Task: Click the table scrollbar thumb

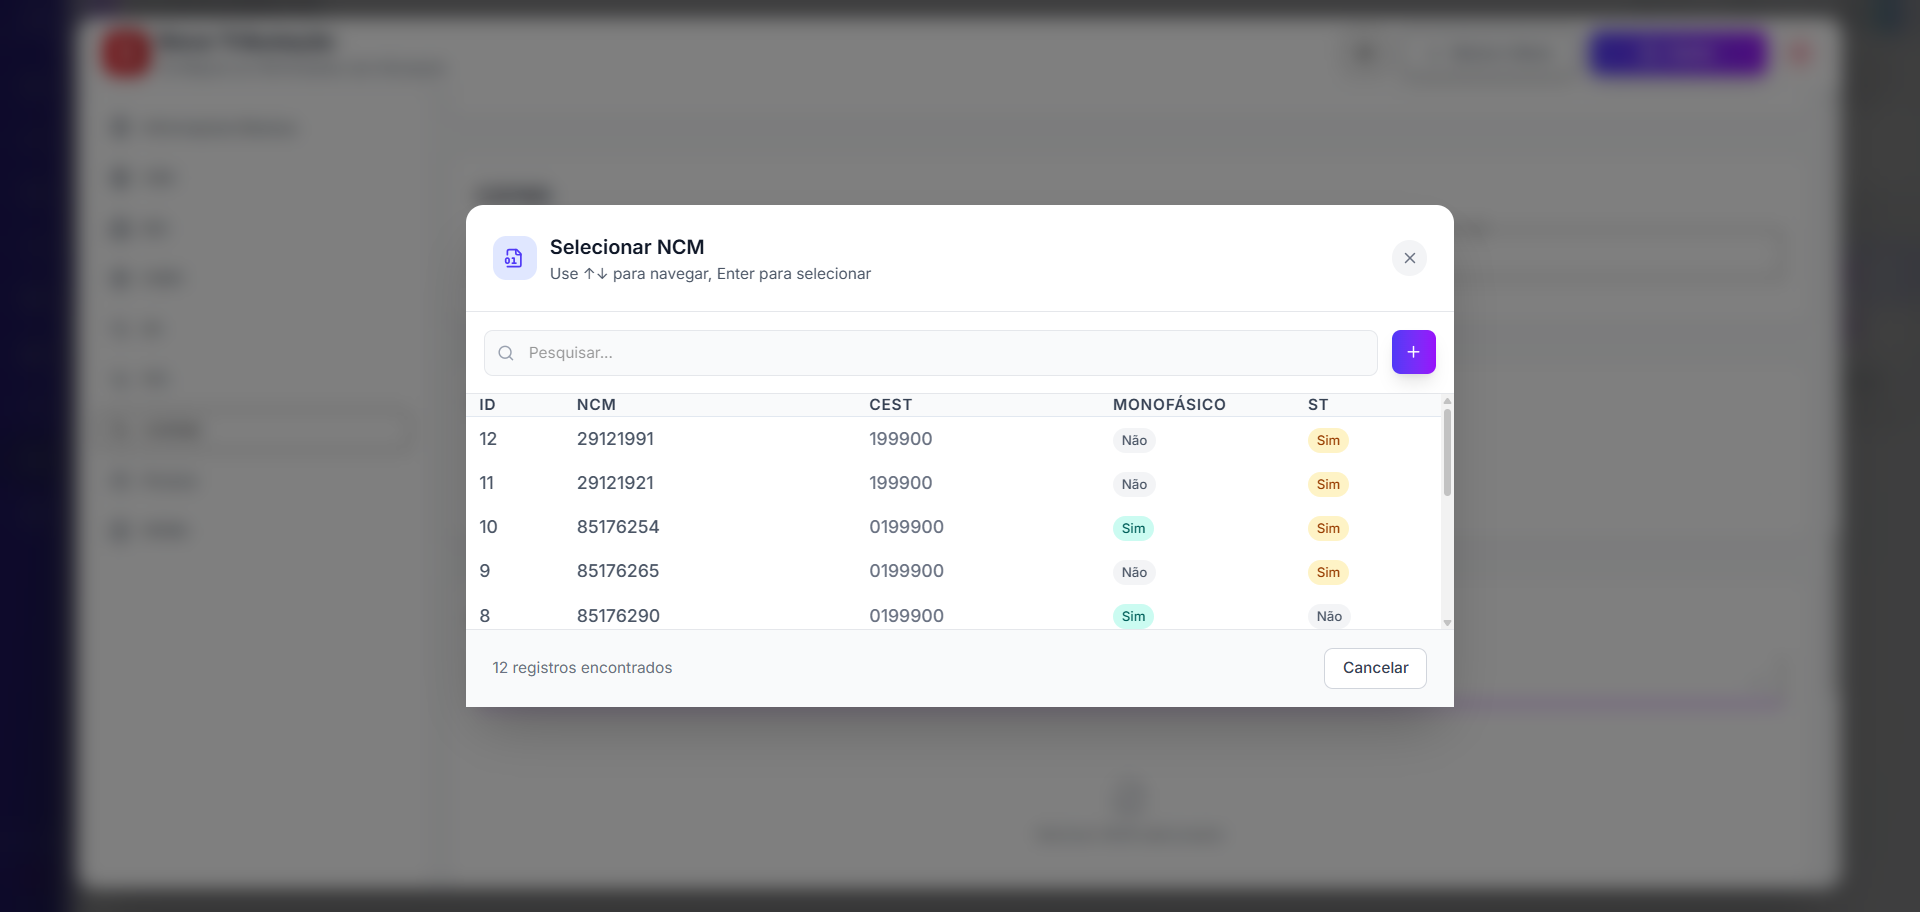Action: (1447, 452)
